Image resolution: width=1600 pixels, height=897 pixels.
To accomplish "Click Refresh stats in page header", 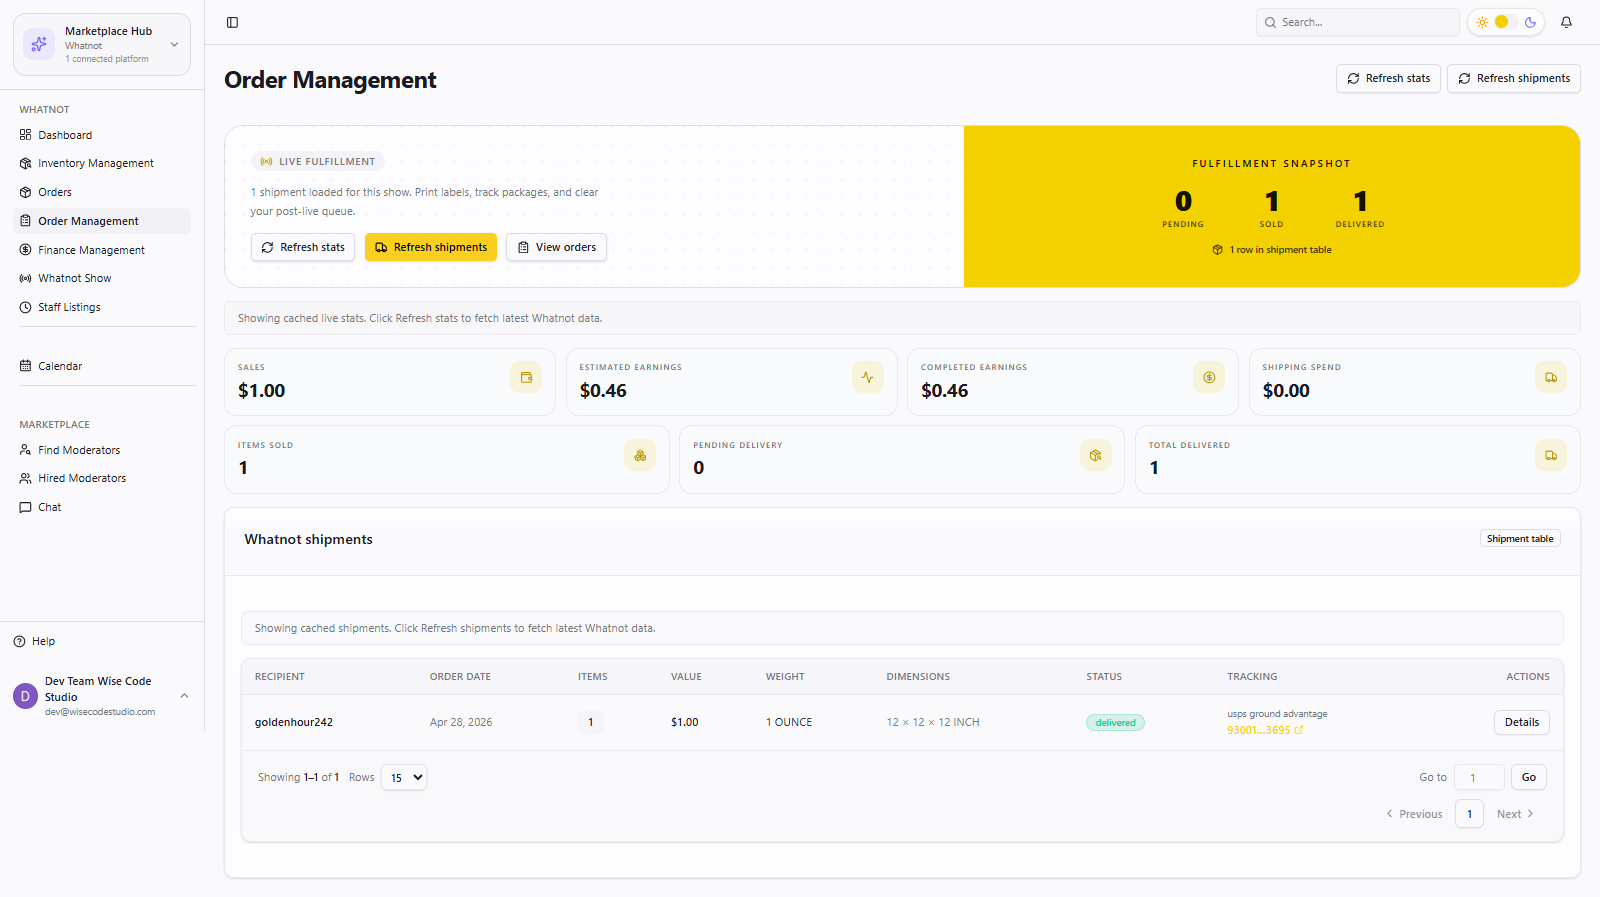I will click(1388, 78).
